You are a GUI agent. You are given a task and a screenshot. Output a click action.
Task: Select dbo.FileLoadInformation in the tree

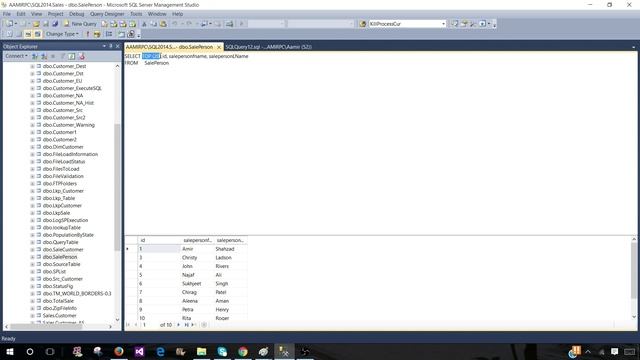click(x=70, y=154)
